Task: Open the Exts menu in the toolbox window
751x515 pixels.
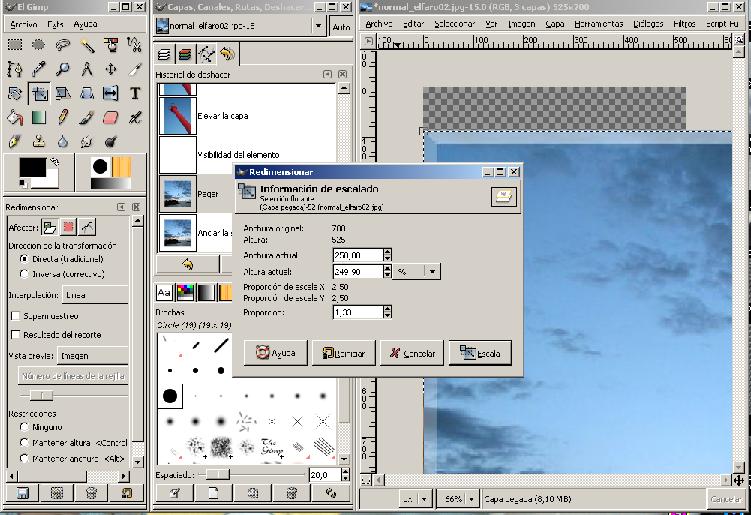Action: click(55, 24)
